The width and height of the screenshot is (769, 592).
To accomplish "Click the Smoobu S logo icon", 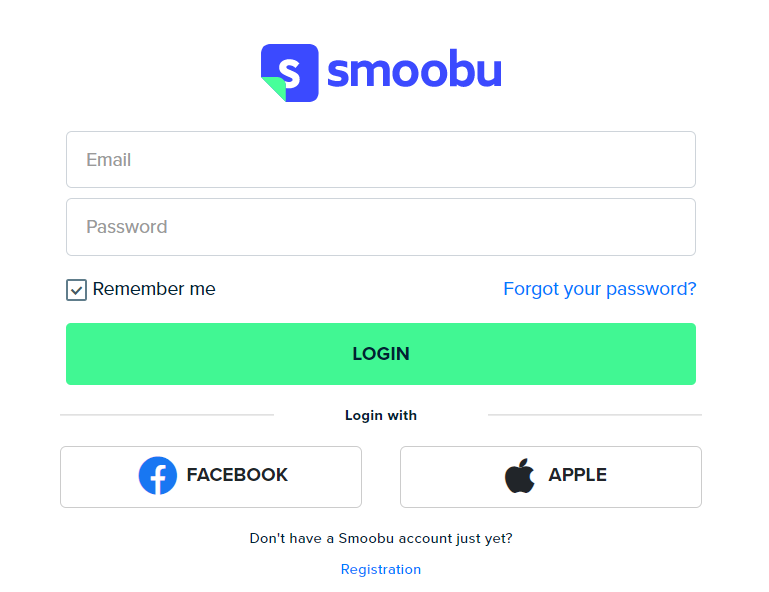I will (x=290, y=73).
